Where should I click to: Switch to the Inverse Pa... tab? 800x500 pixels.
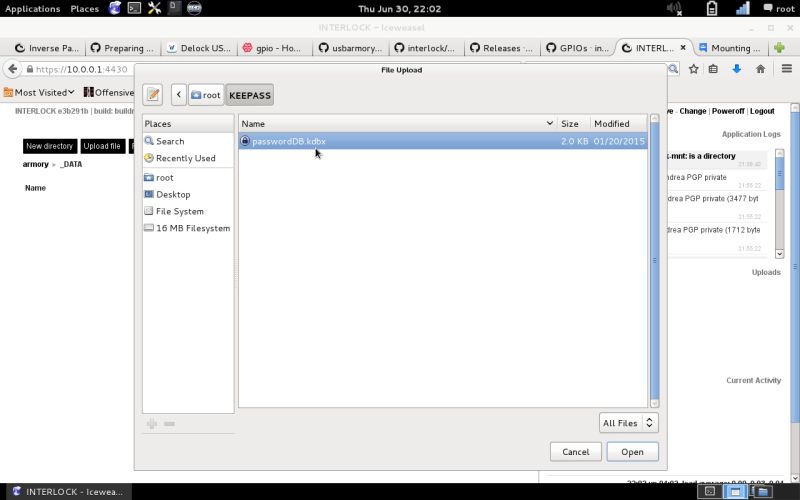click(x=47, y=48)
